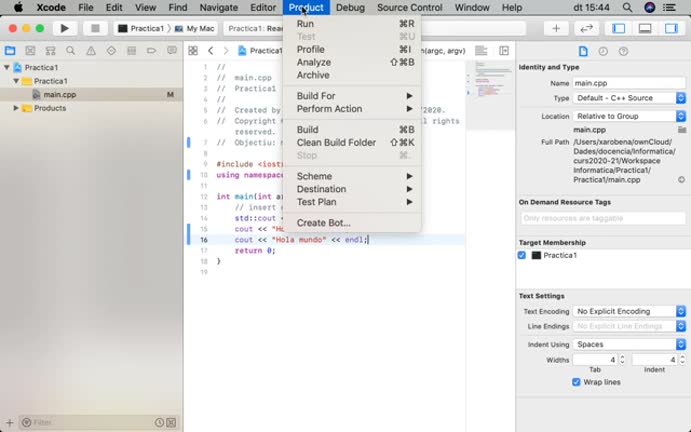Click the Practica1 scheme selector
This screenshot has height=432, width=691.
coord(141,29)
